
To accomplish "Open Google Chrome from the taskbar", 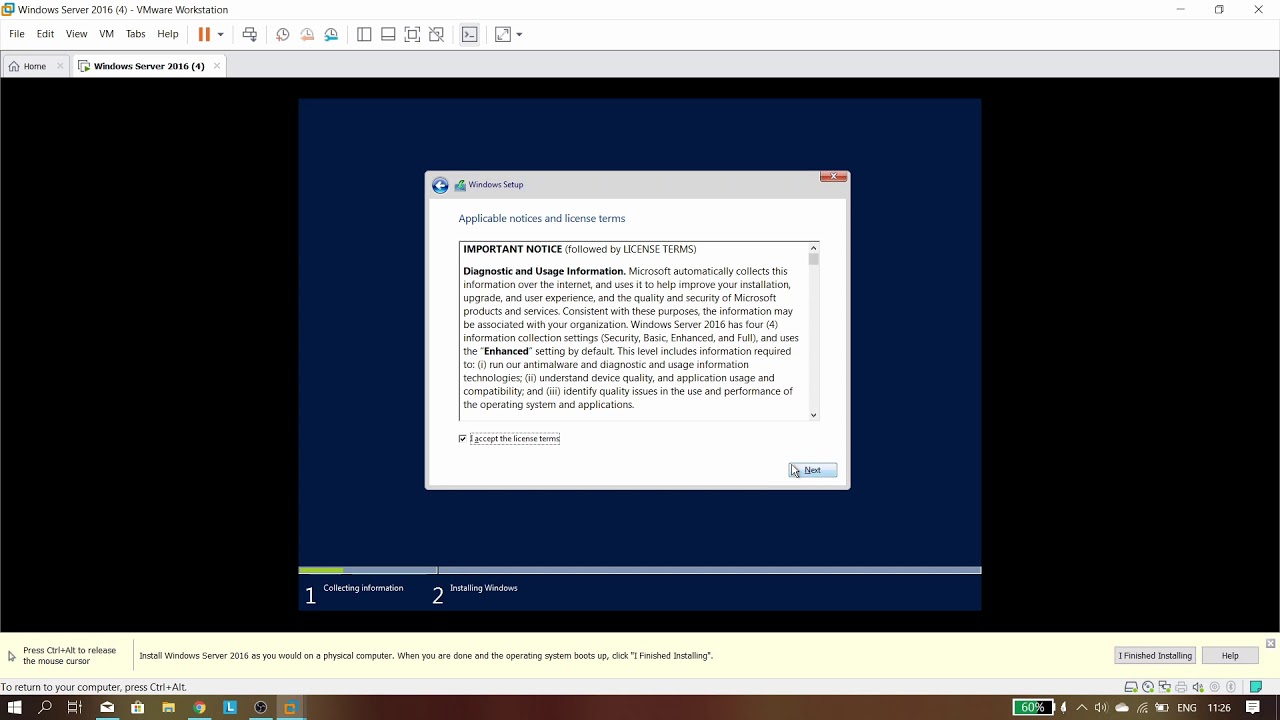I will (199, 707).
